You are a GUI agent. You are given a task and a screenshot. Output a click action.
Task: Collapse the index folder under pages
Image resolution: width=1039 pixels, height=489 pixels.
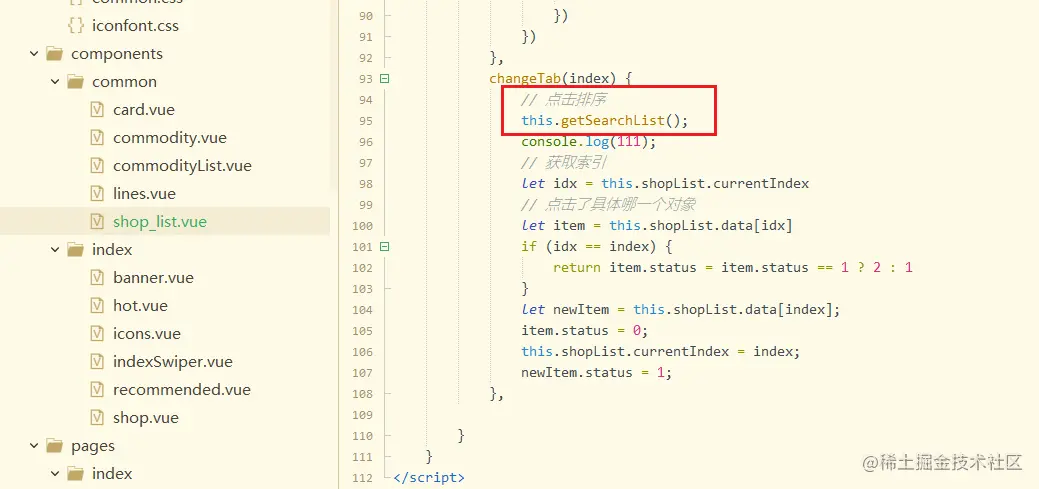(56, 474)
